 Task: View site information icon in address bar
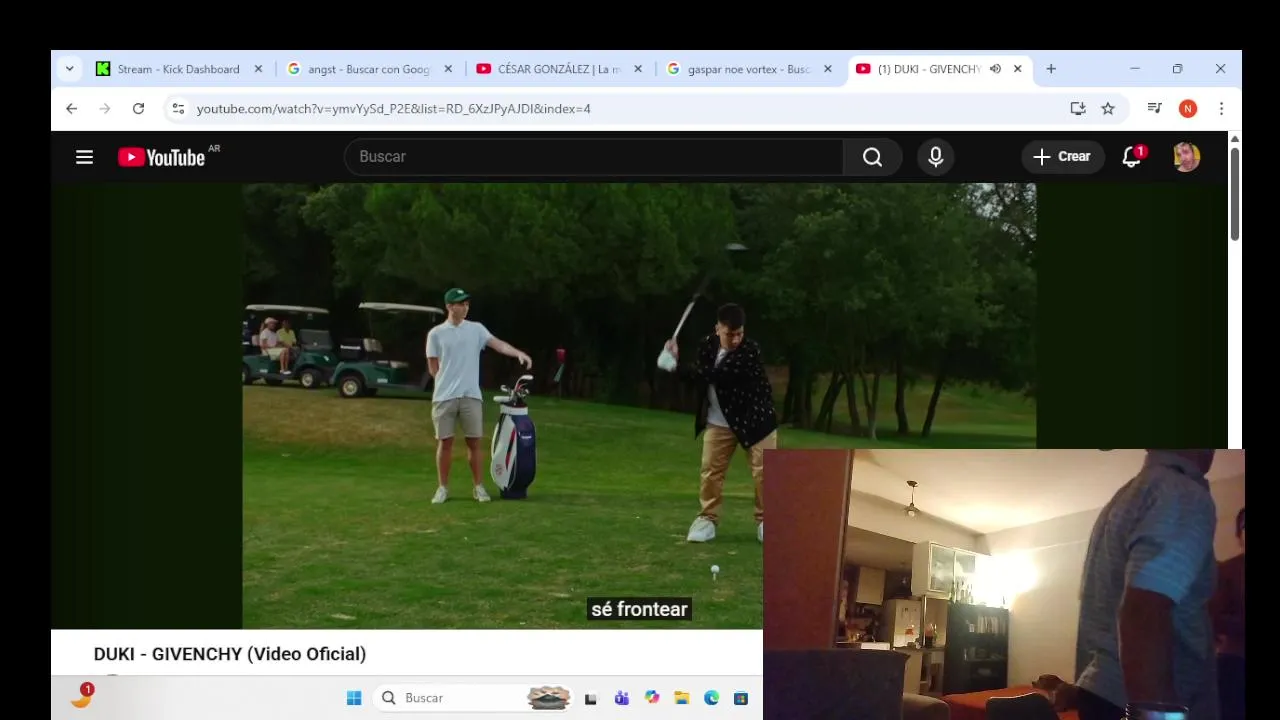[178, 108]
